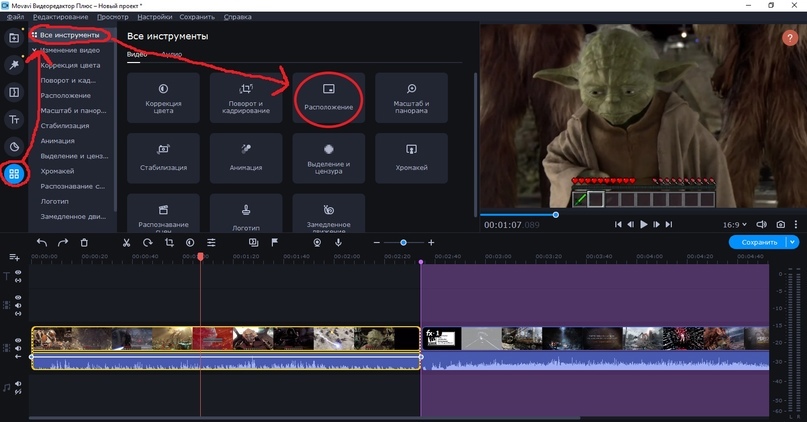The height and width of the screenshot is (422, 807).
Task: Open transition wizard icon in toolbar
Action: click(x=254, y=242)
